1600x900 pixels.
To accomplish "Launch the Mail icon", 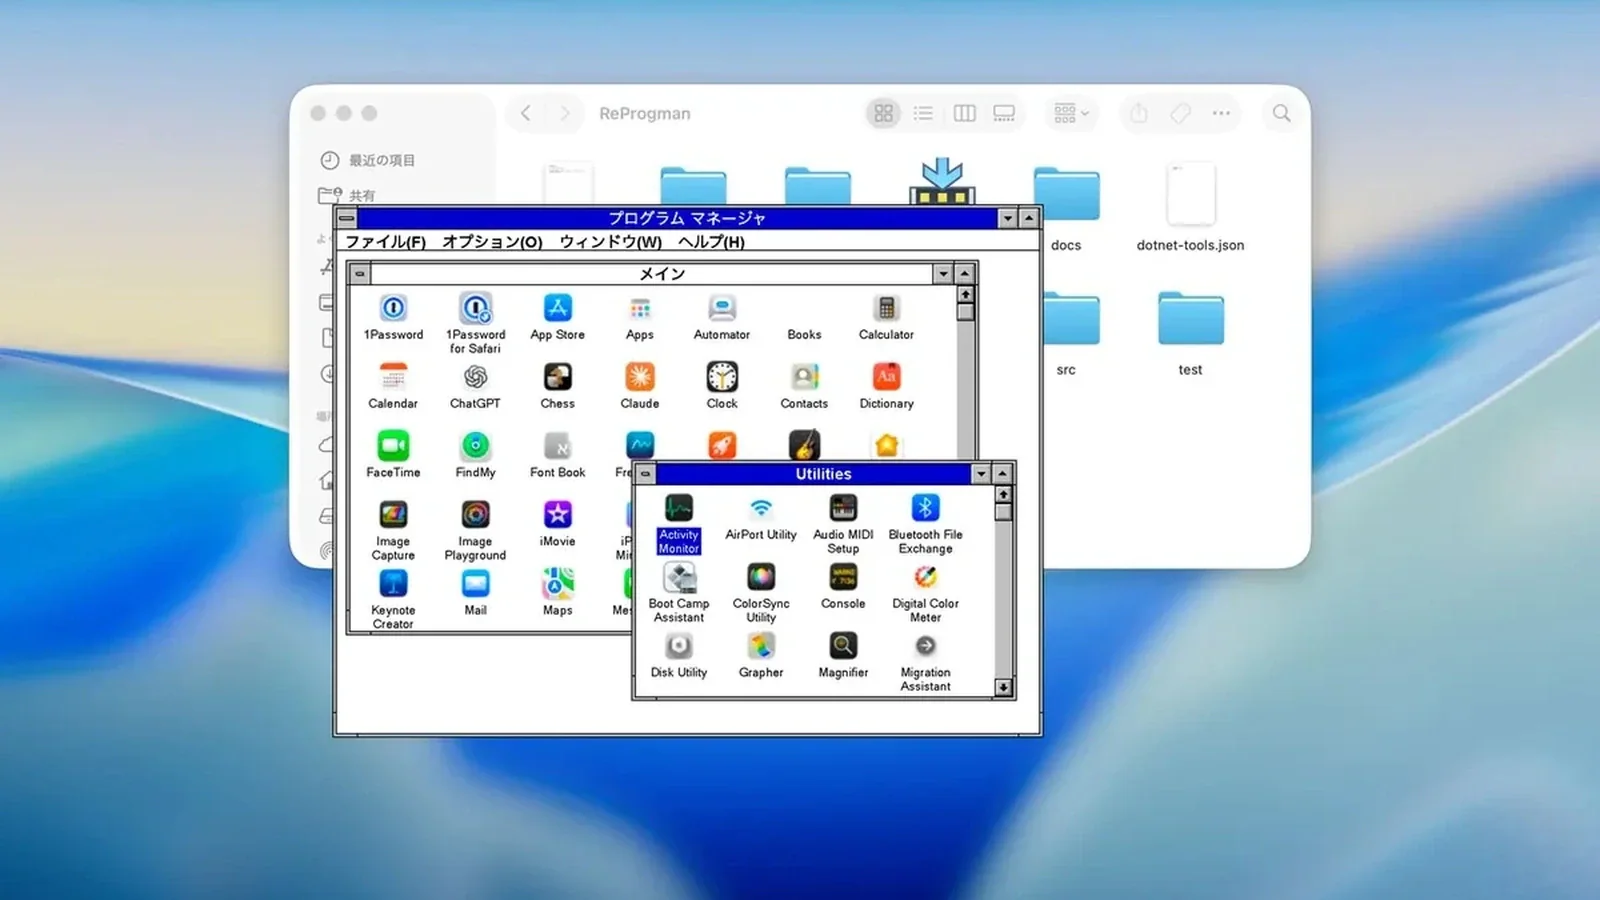I will point(475,584).
